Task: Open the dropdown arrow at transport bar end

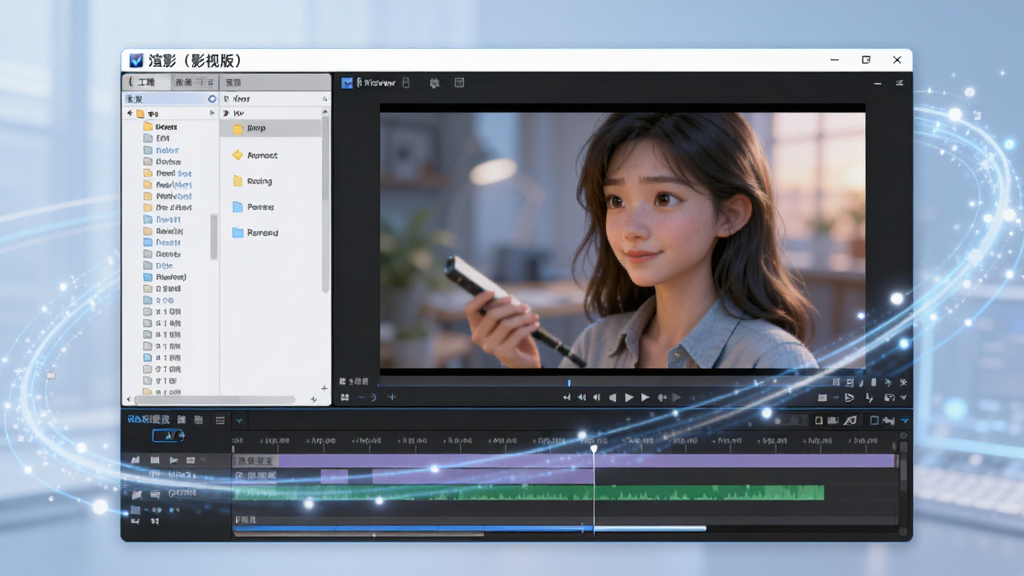Action: (904, 397)
